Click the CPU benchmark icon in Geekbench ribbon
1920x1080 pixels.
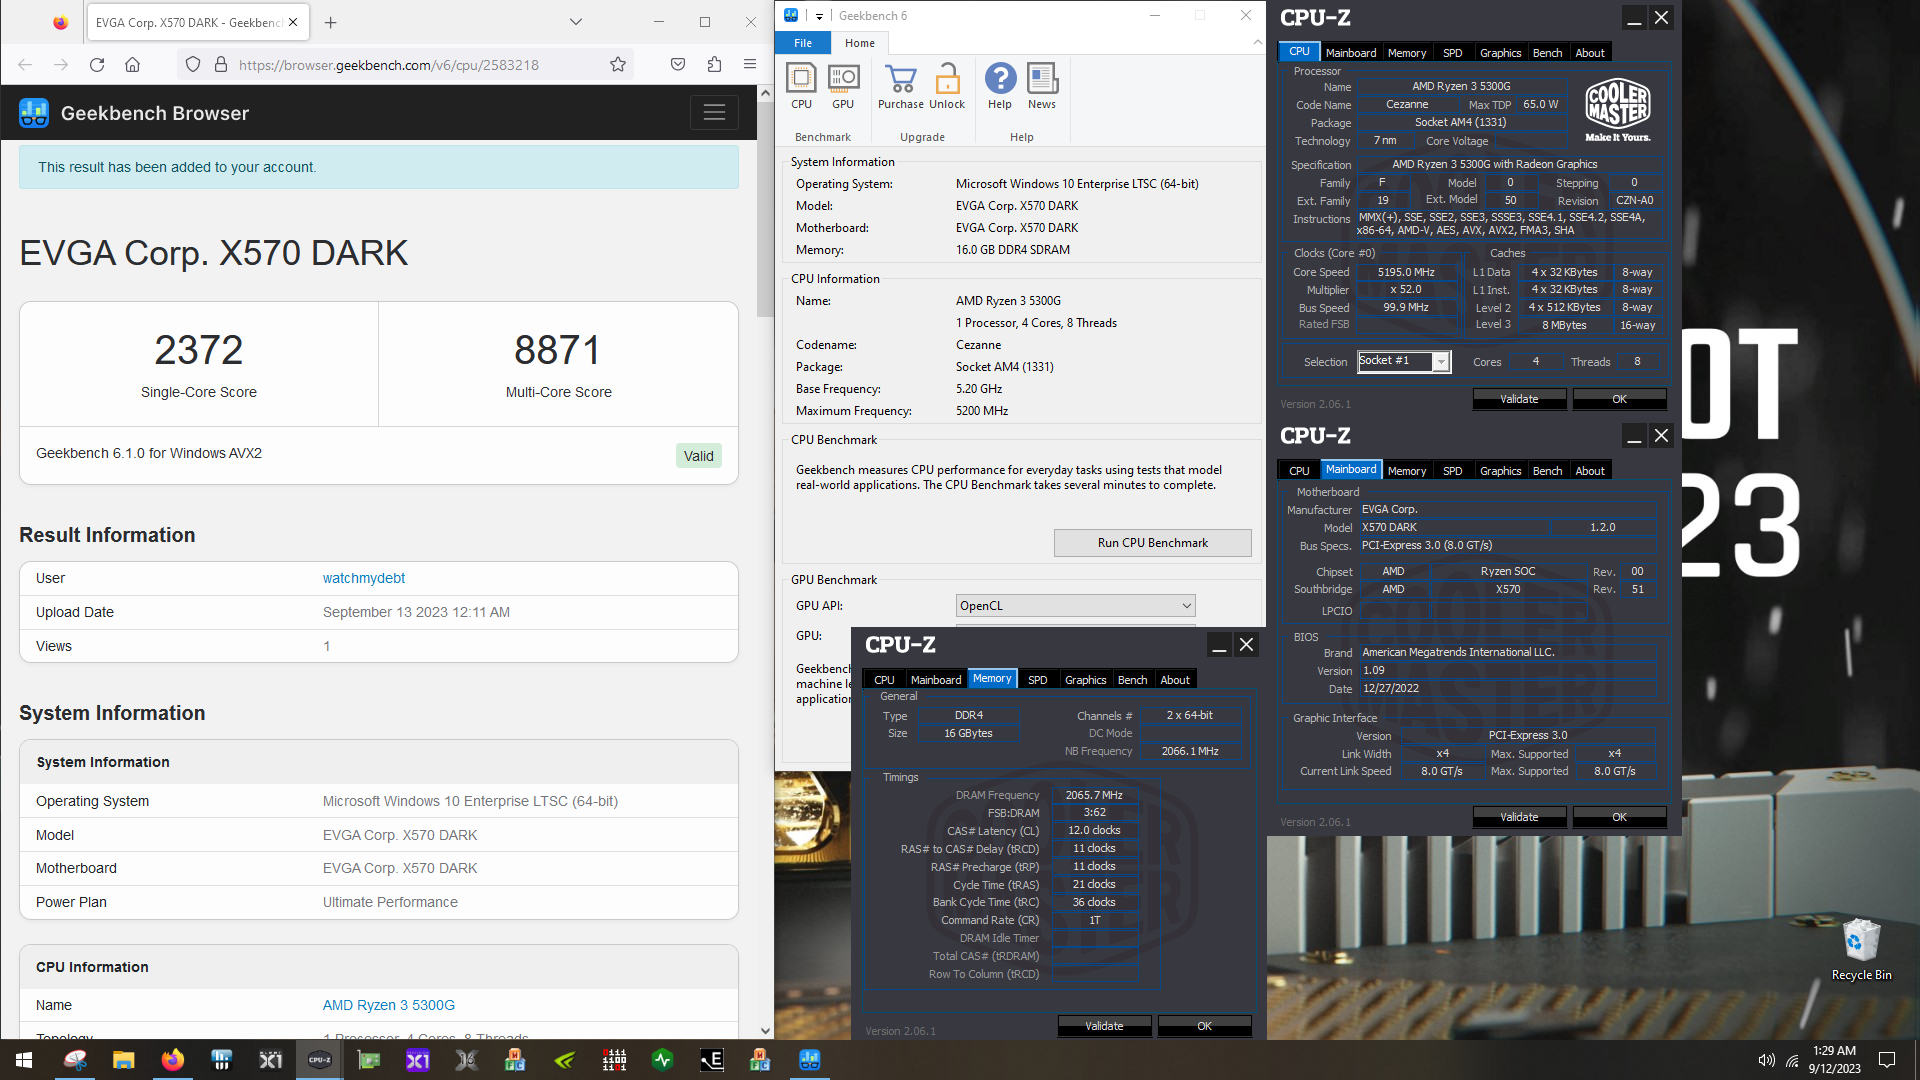(801, 86)
